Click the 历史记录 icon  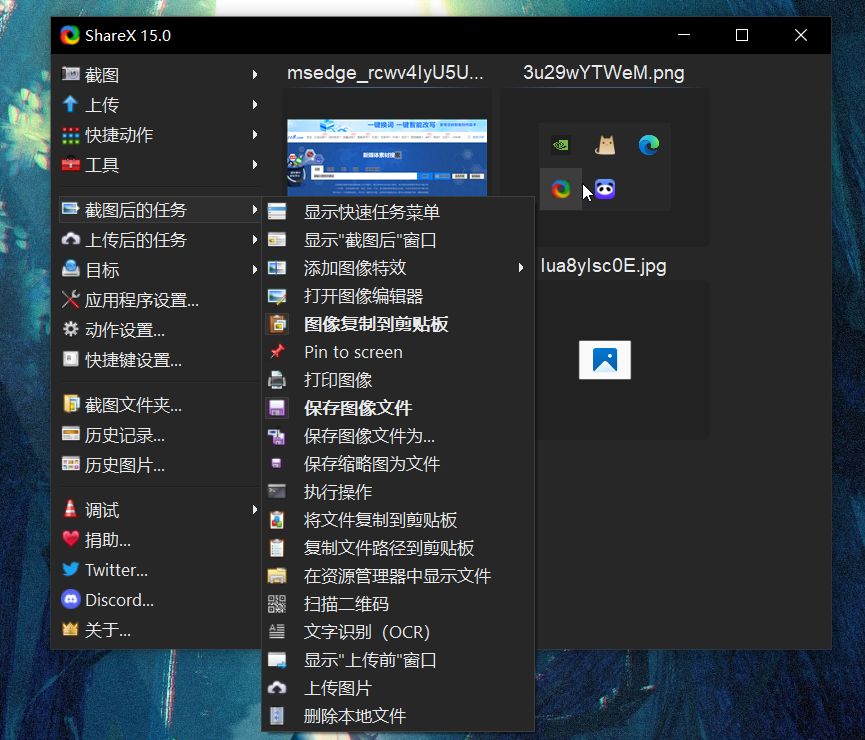[x=71, y=434]
